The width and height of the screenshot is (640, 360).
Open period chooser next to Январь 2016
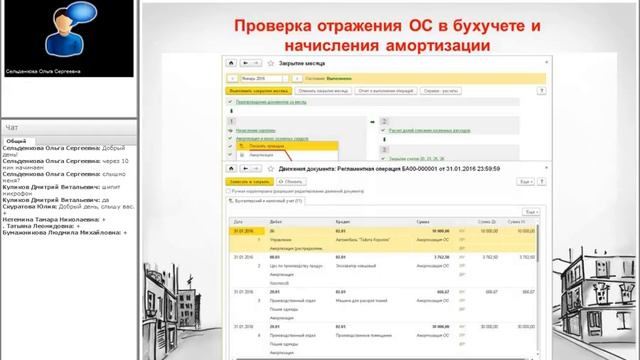(x=285, y=78)
